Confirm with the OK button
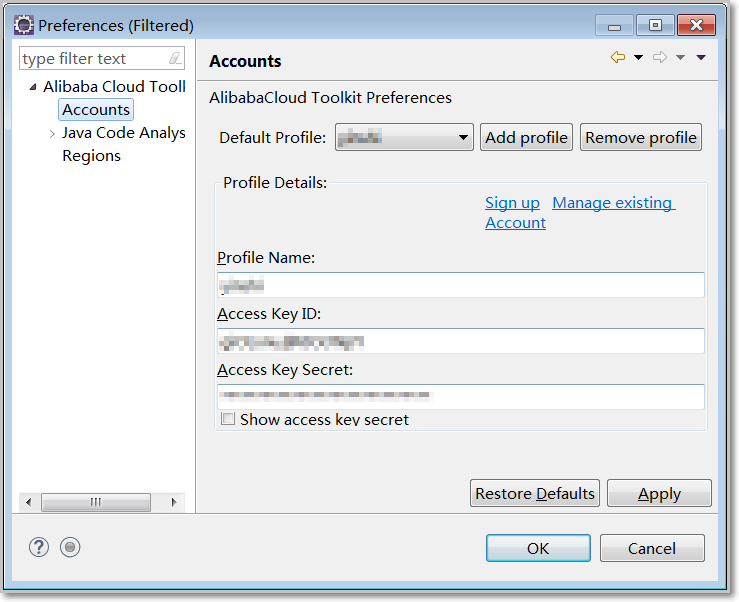739x602 pixels. 538,548
